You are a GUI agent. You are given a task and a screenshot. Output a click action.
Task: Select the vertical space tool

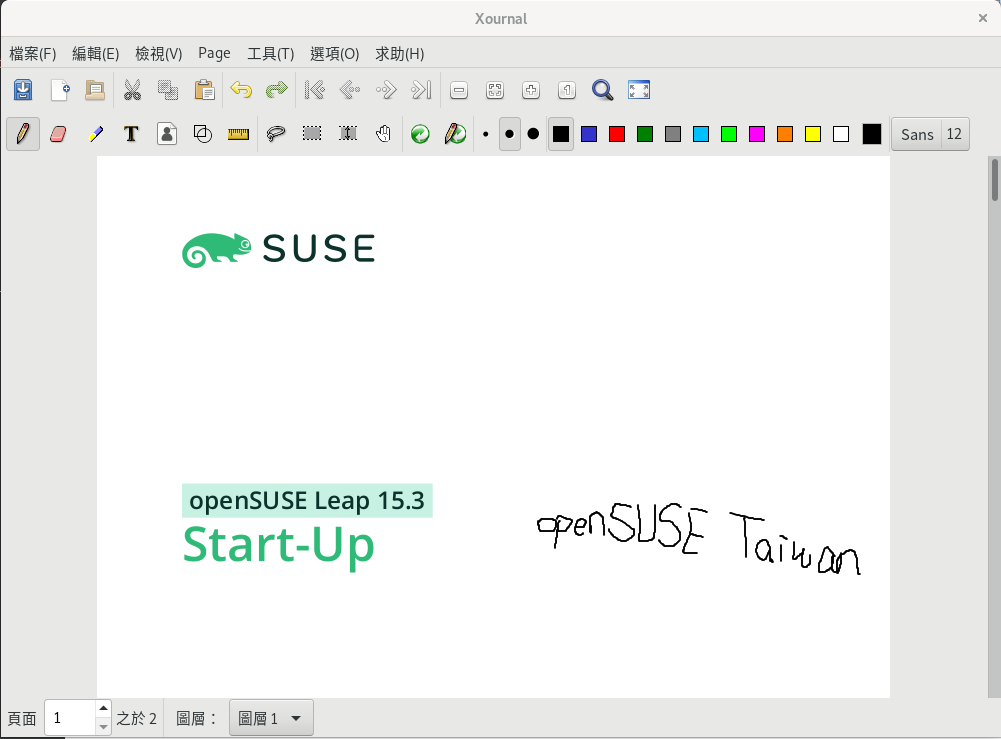click(348, 134)
